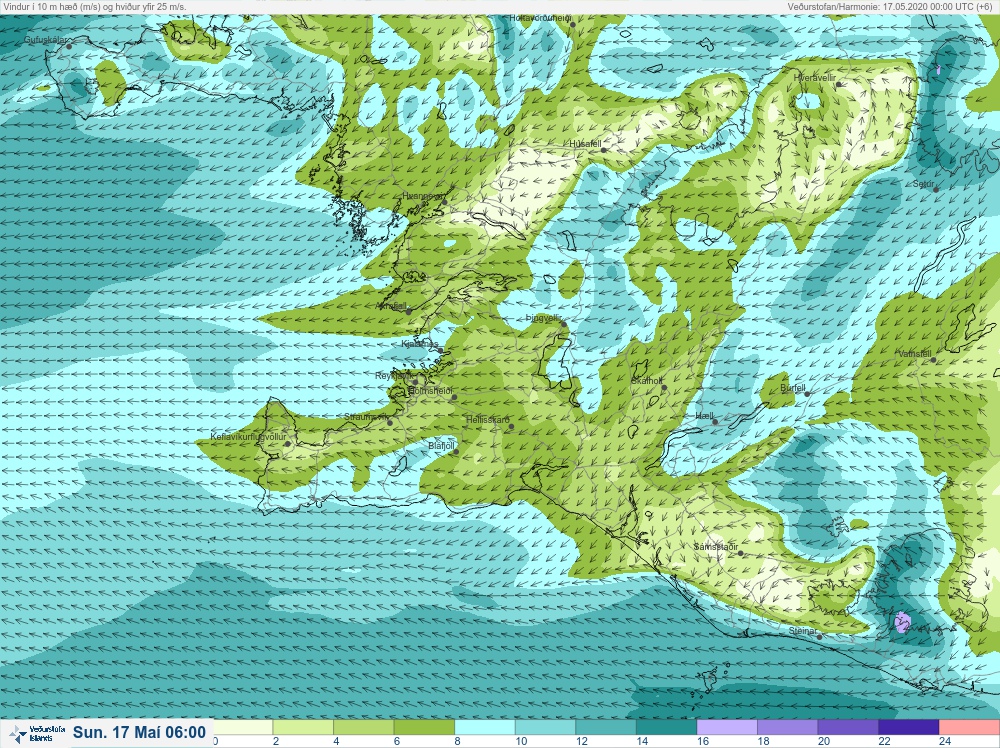Click the Keflavíkurflugvöllur station label
This screenshot has height=748, width=1000.
[248, 437]
